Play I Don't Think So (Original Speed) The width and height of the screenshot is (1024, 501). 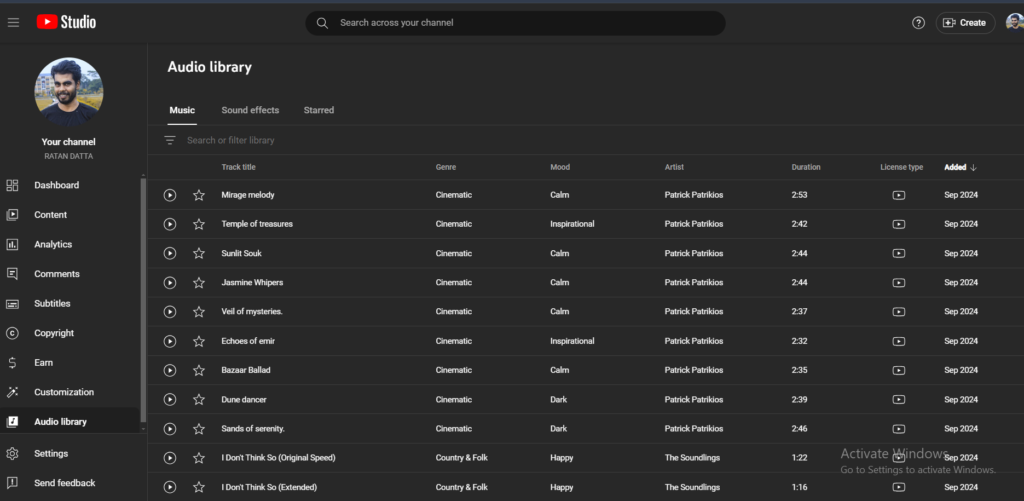pyautogui.click(x=170, y=458)
